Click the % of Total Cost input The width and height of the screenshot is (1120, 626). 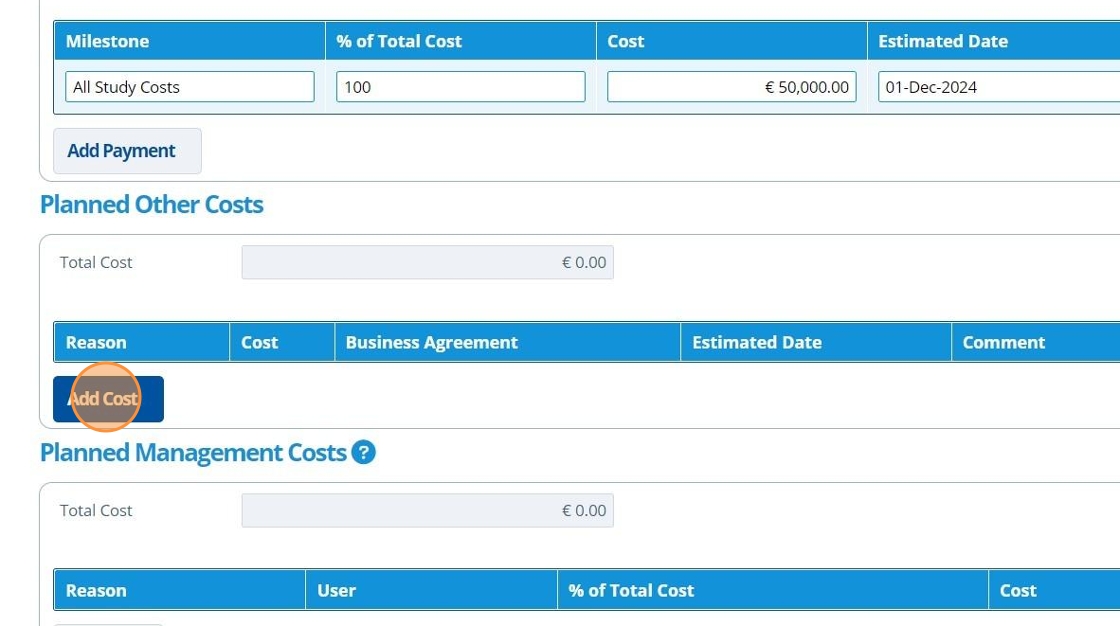pyautogui.click(x=460, y=87)
